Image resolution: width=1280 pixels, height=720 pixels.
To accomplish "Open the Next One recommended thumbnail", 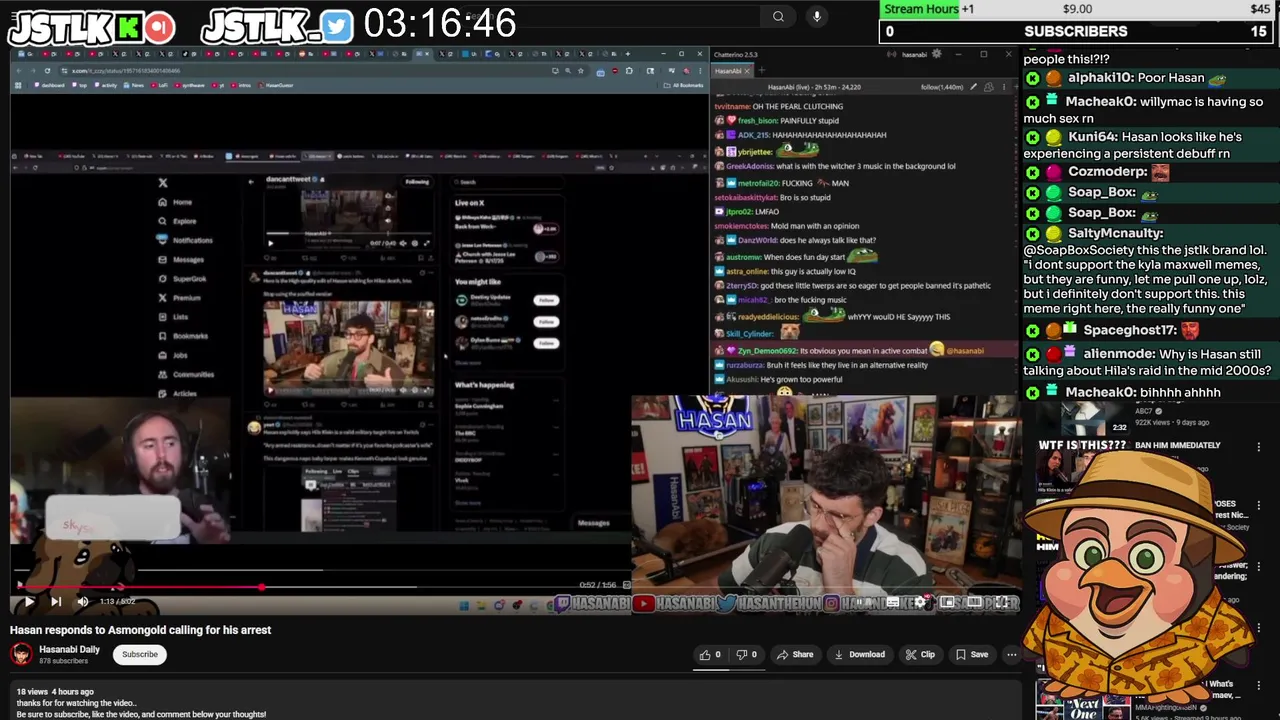I will [1083, 700].
